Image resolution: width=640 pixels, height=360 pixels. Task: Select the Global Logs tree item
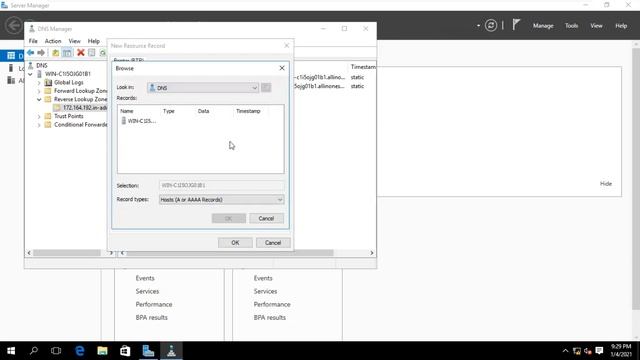pyautogui.click(x=68, y=82)
